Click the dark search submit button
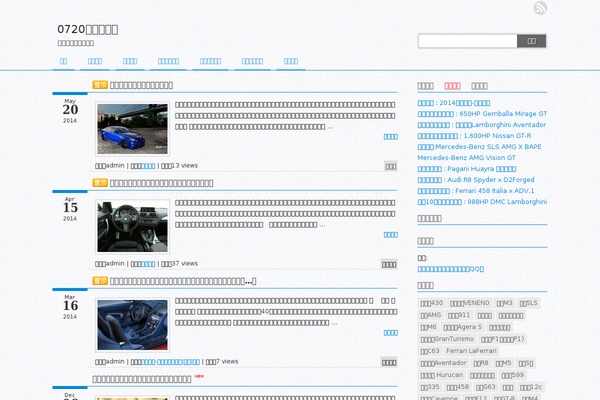 (532, 41)
